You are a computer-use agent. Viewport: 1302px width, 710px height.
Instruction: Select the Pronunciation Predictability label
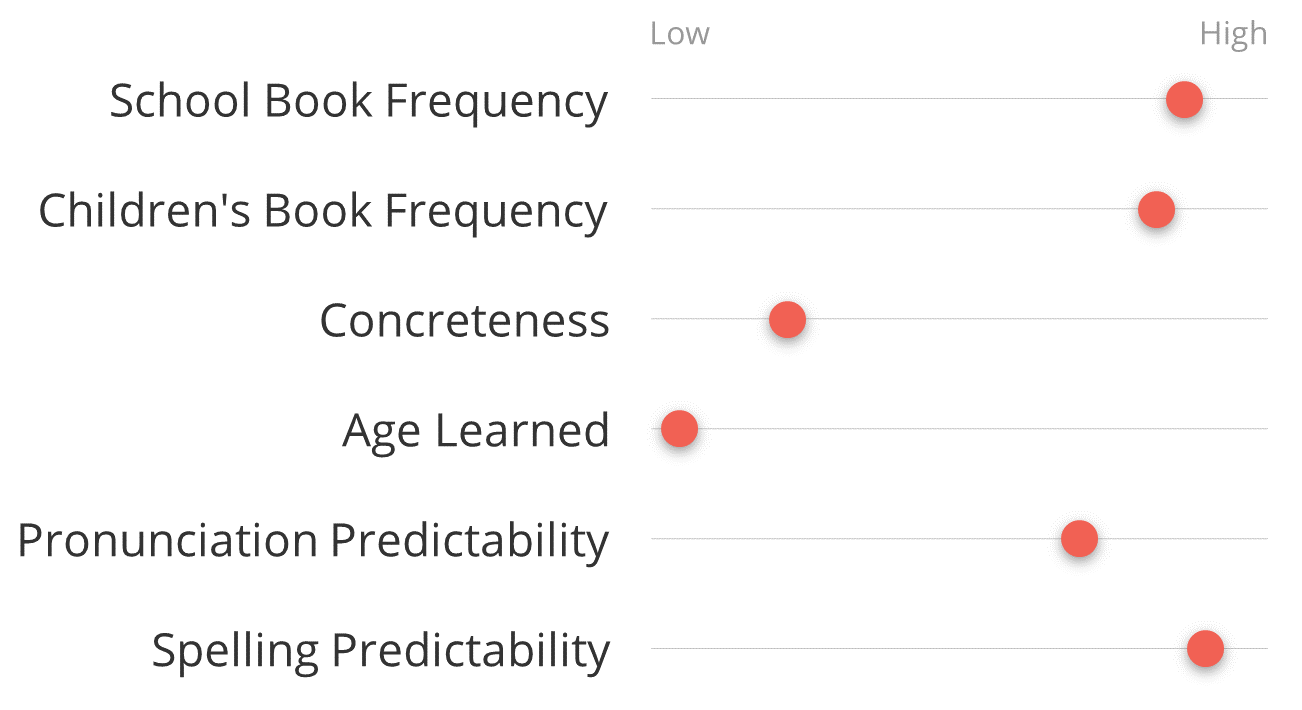click(x=313, y=541)
